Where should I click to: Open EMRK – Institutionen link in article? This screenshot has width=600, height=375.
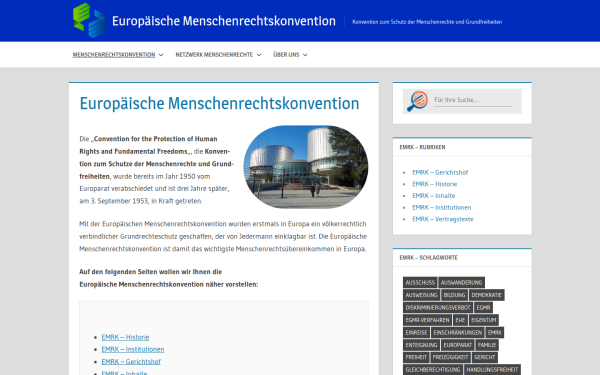click(133, 349)
